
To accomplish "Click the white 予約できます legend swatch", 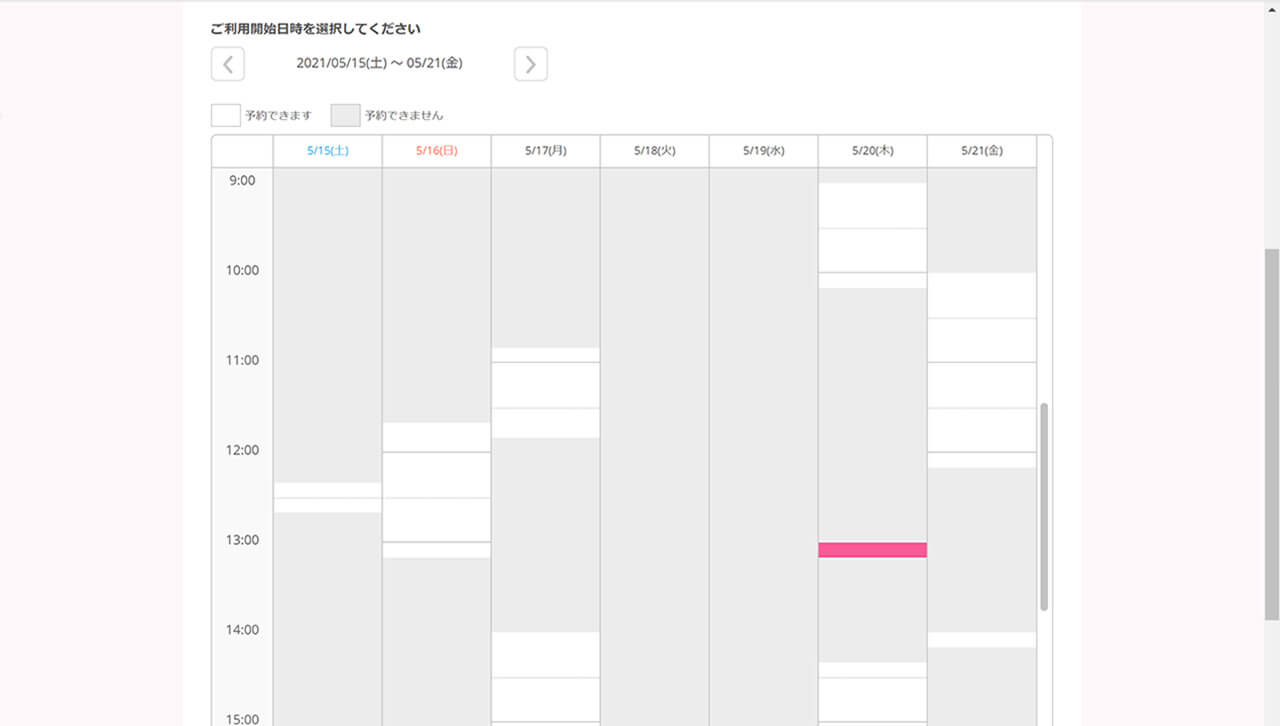I will [x=225, y=115].
